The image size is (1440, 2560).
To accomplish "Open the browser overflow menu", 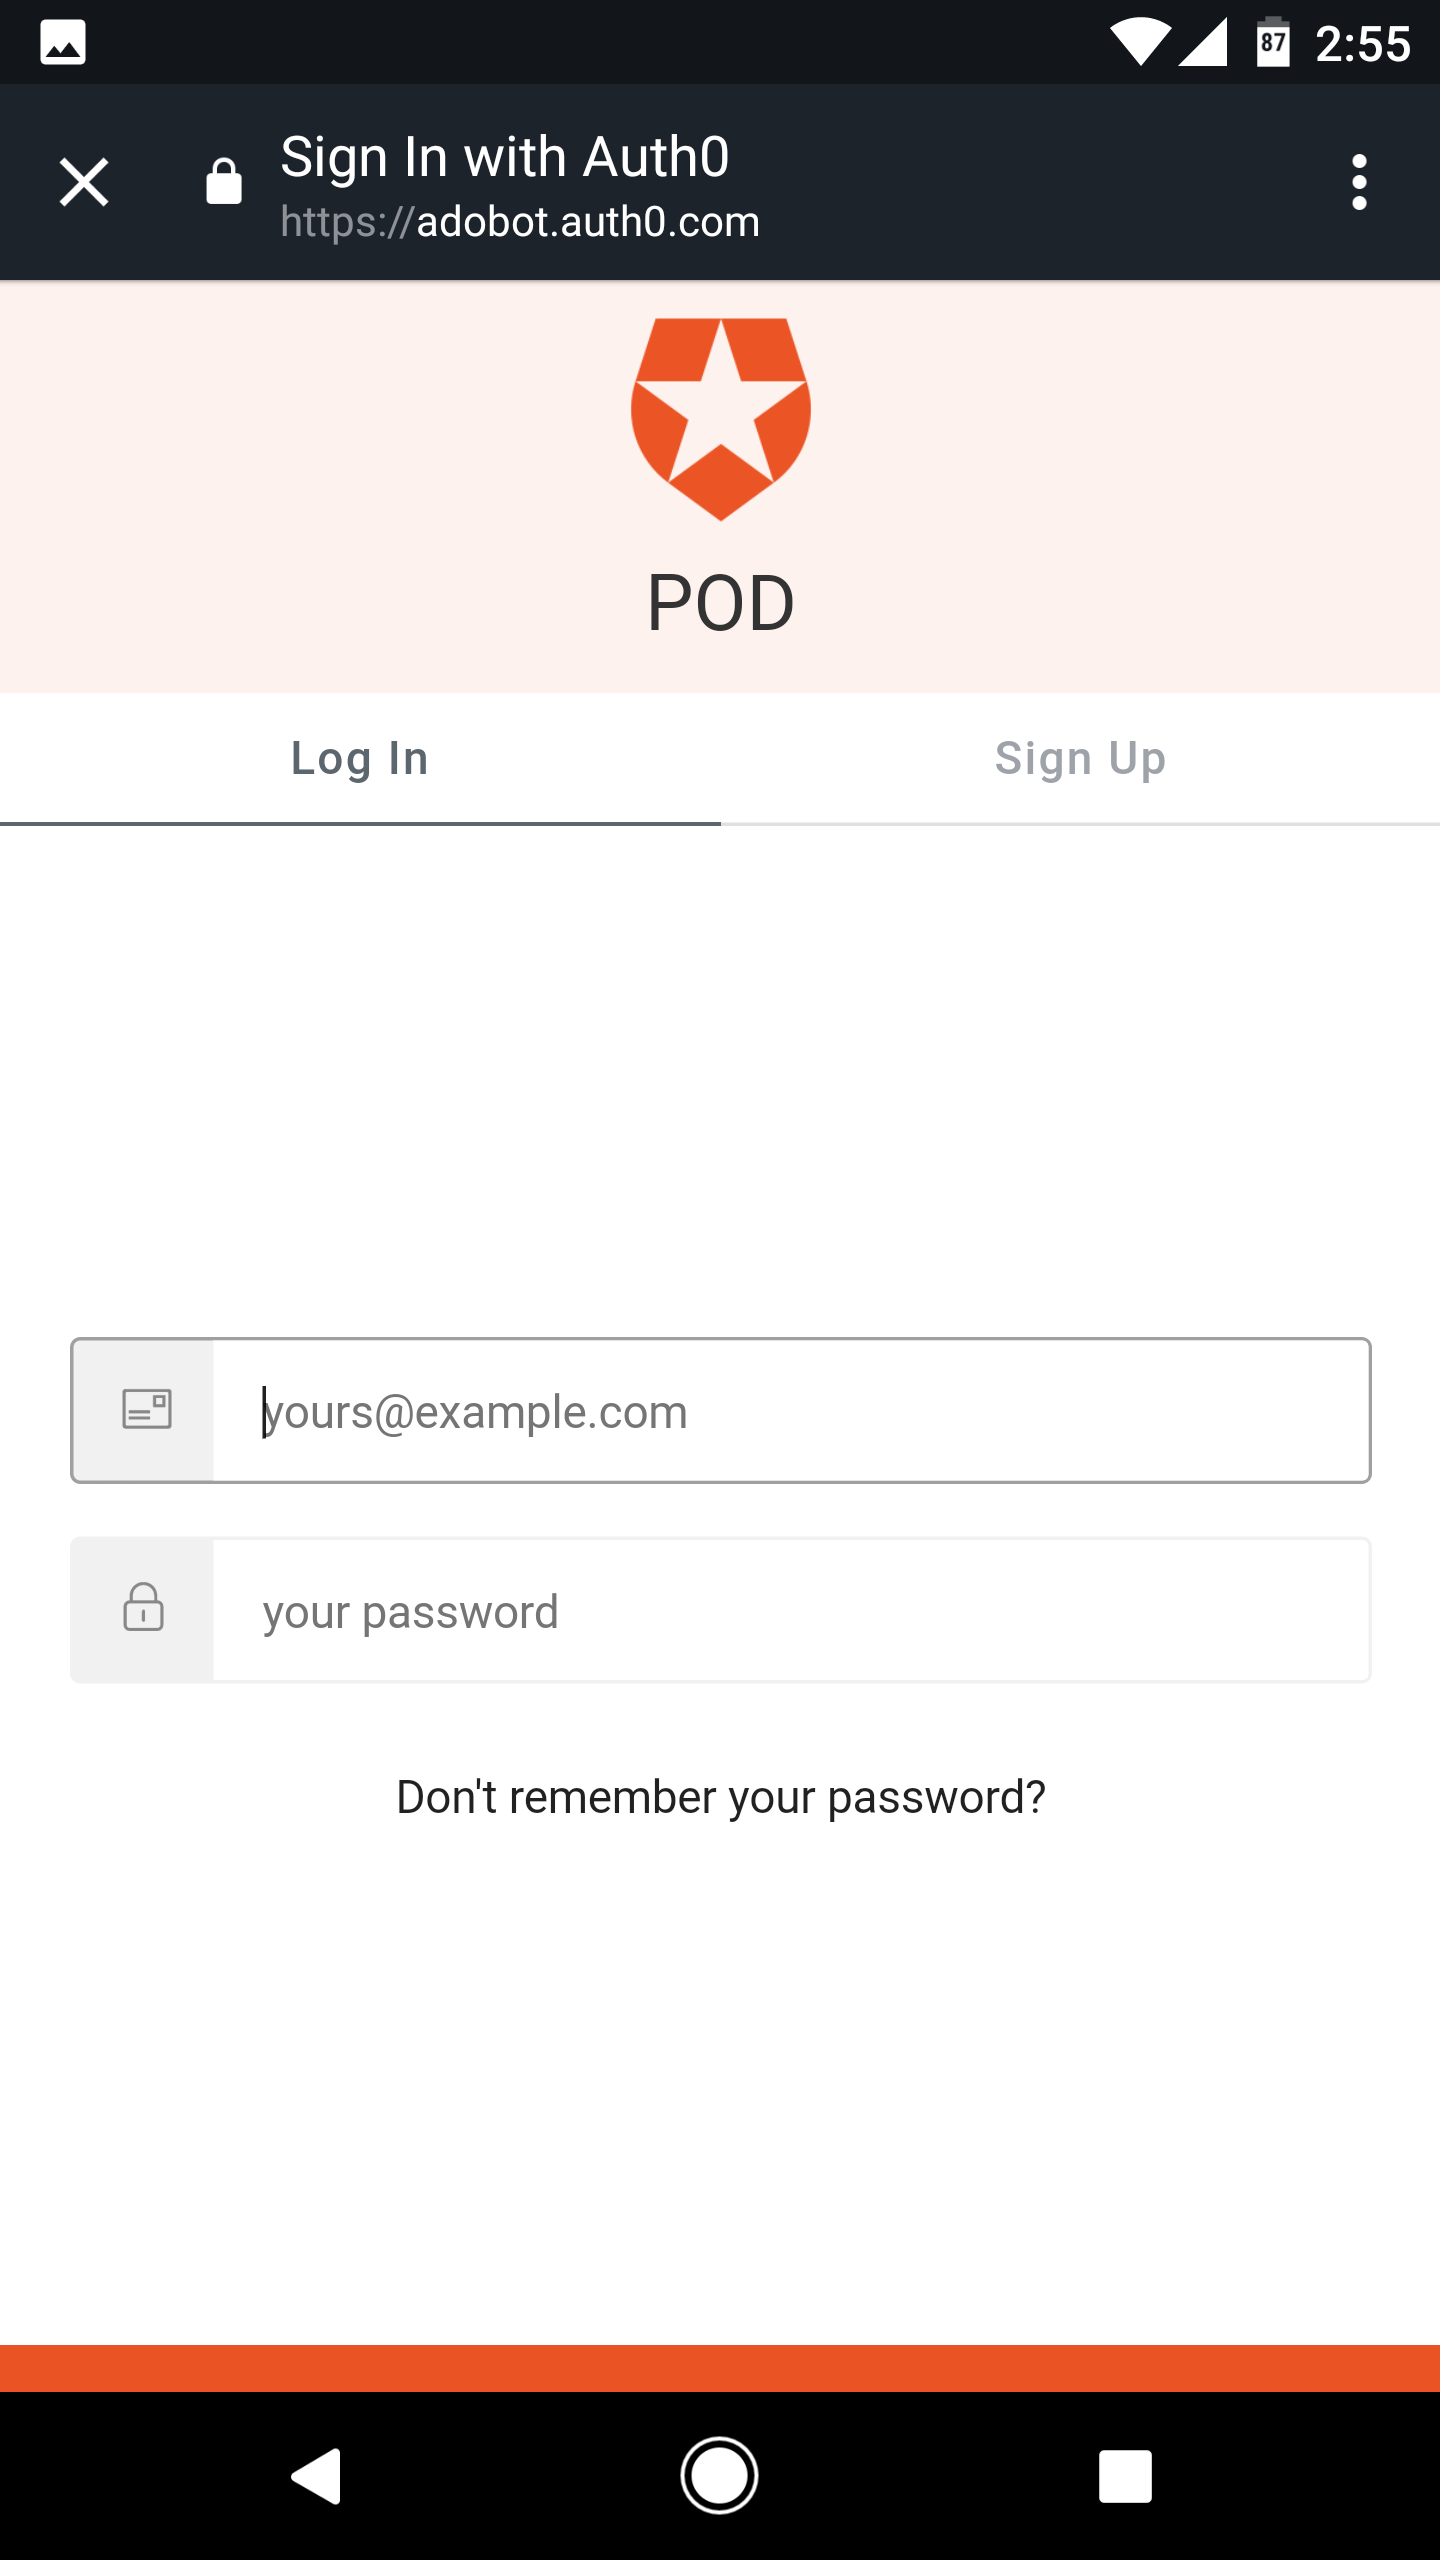I will coord(1358,182).
